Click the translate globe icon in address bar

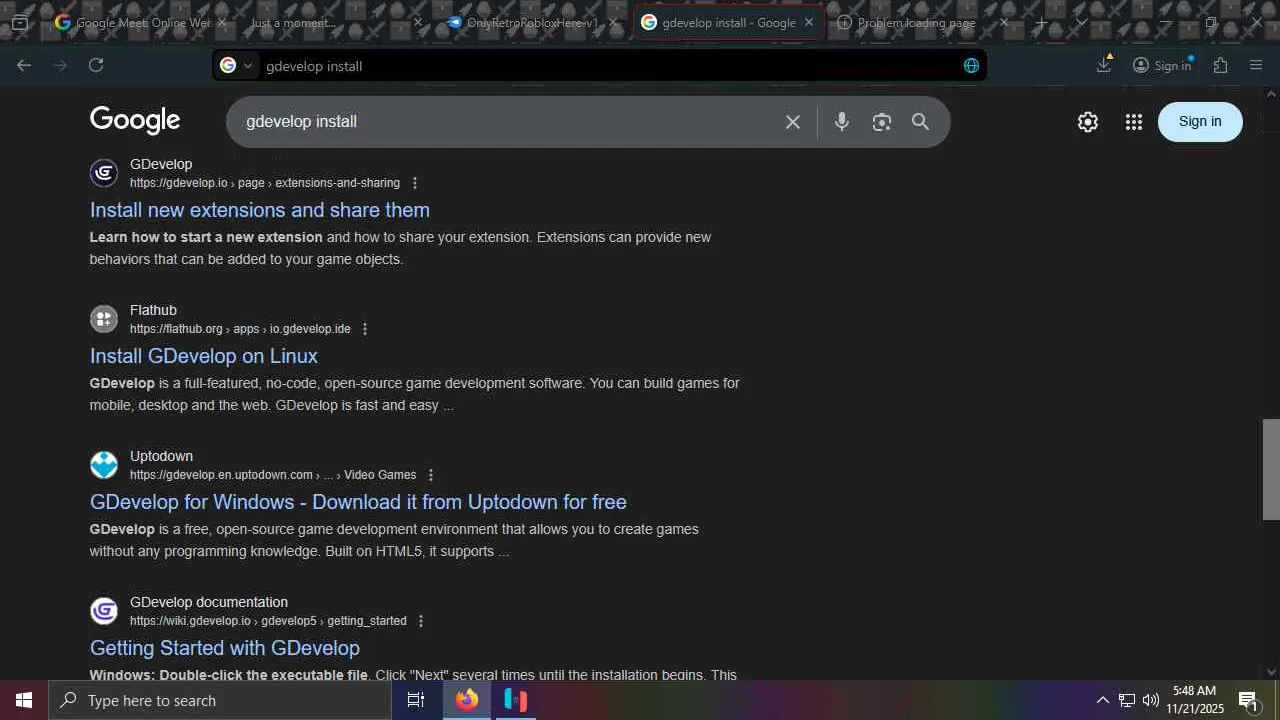click(x=971, y=65)
